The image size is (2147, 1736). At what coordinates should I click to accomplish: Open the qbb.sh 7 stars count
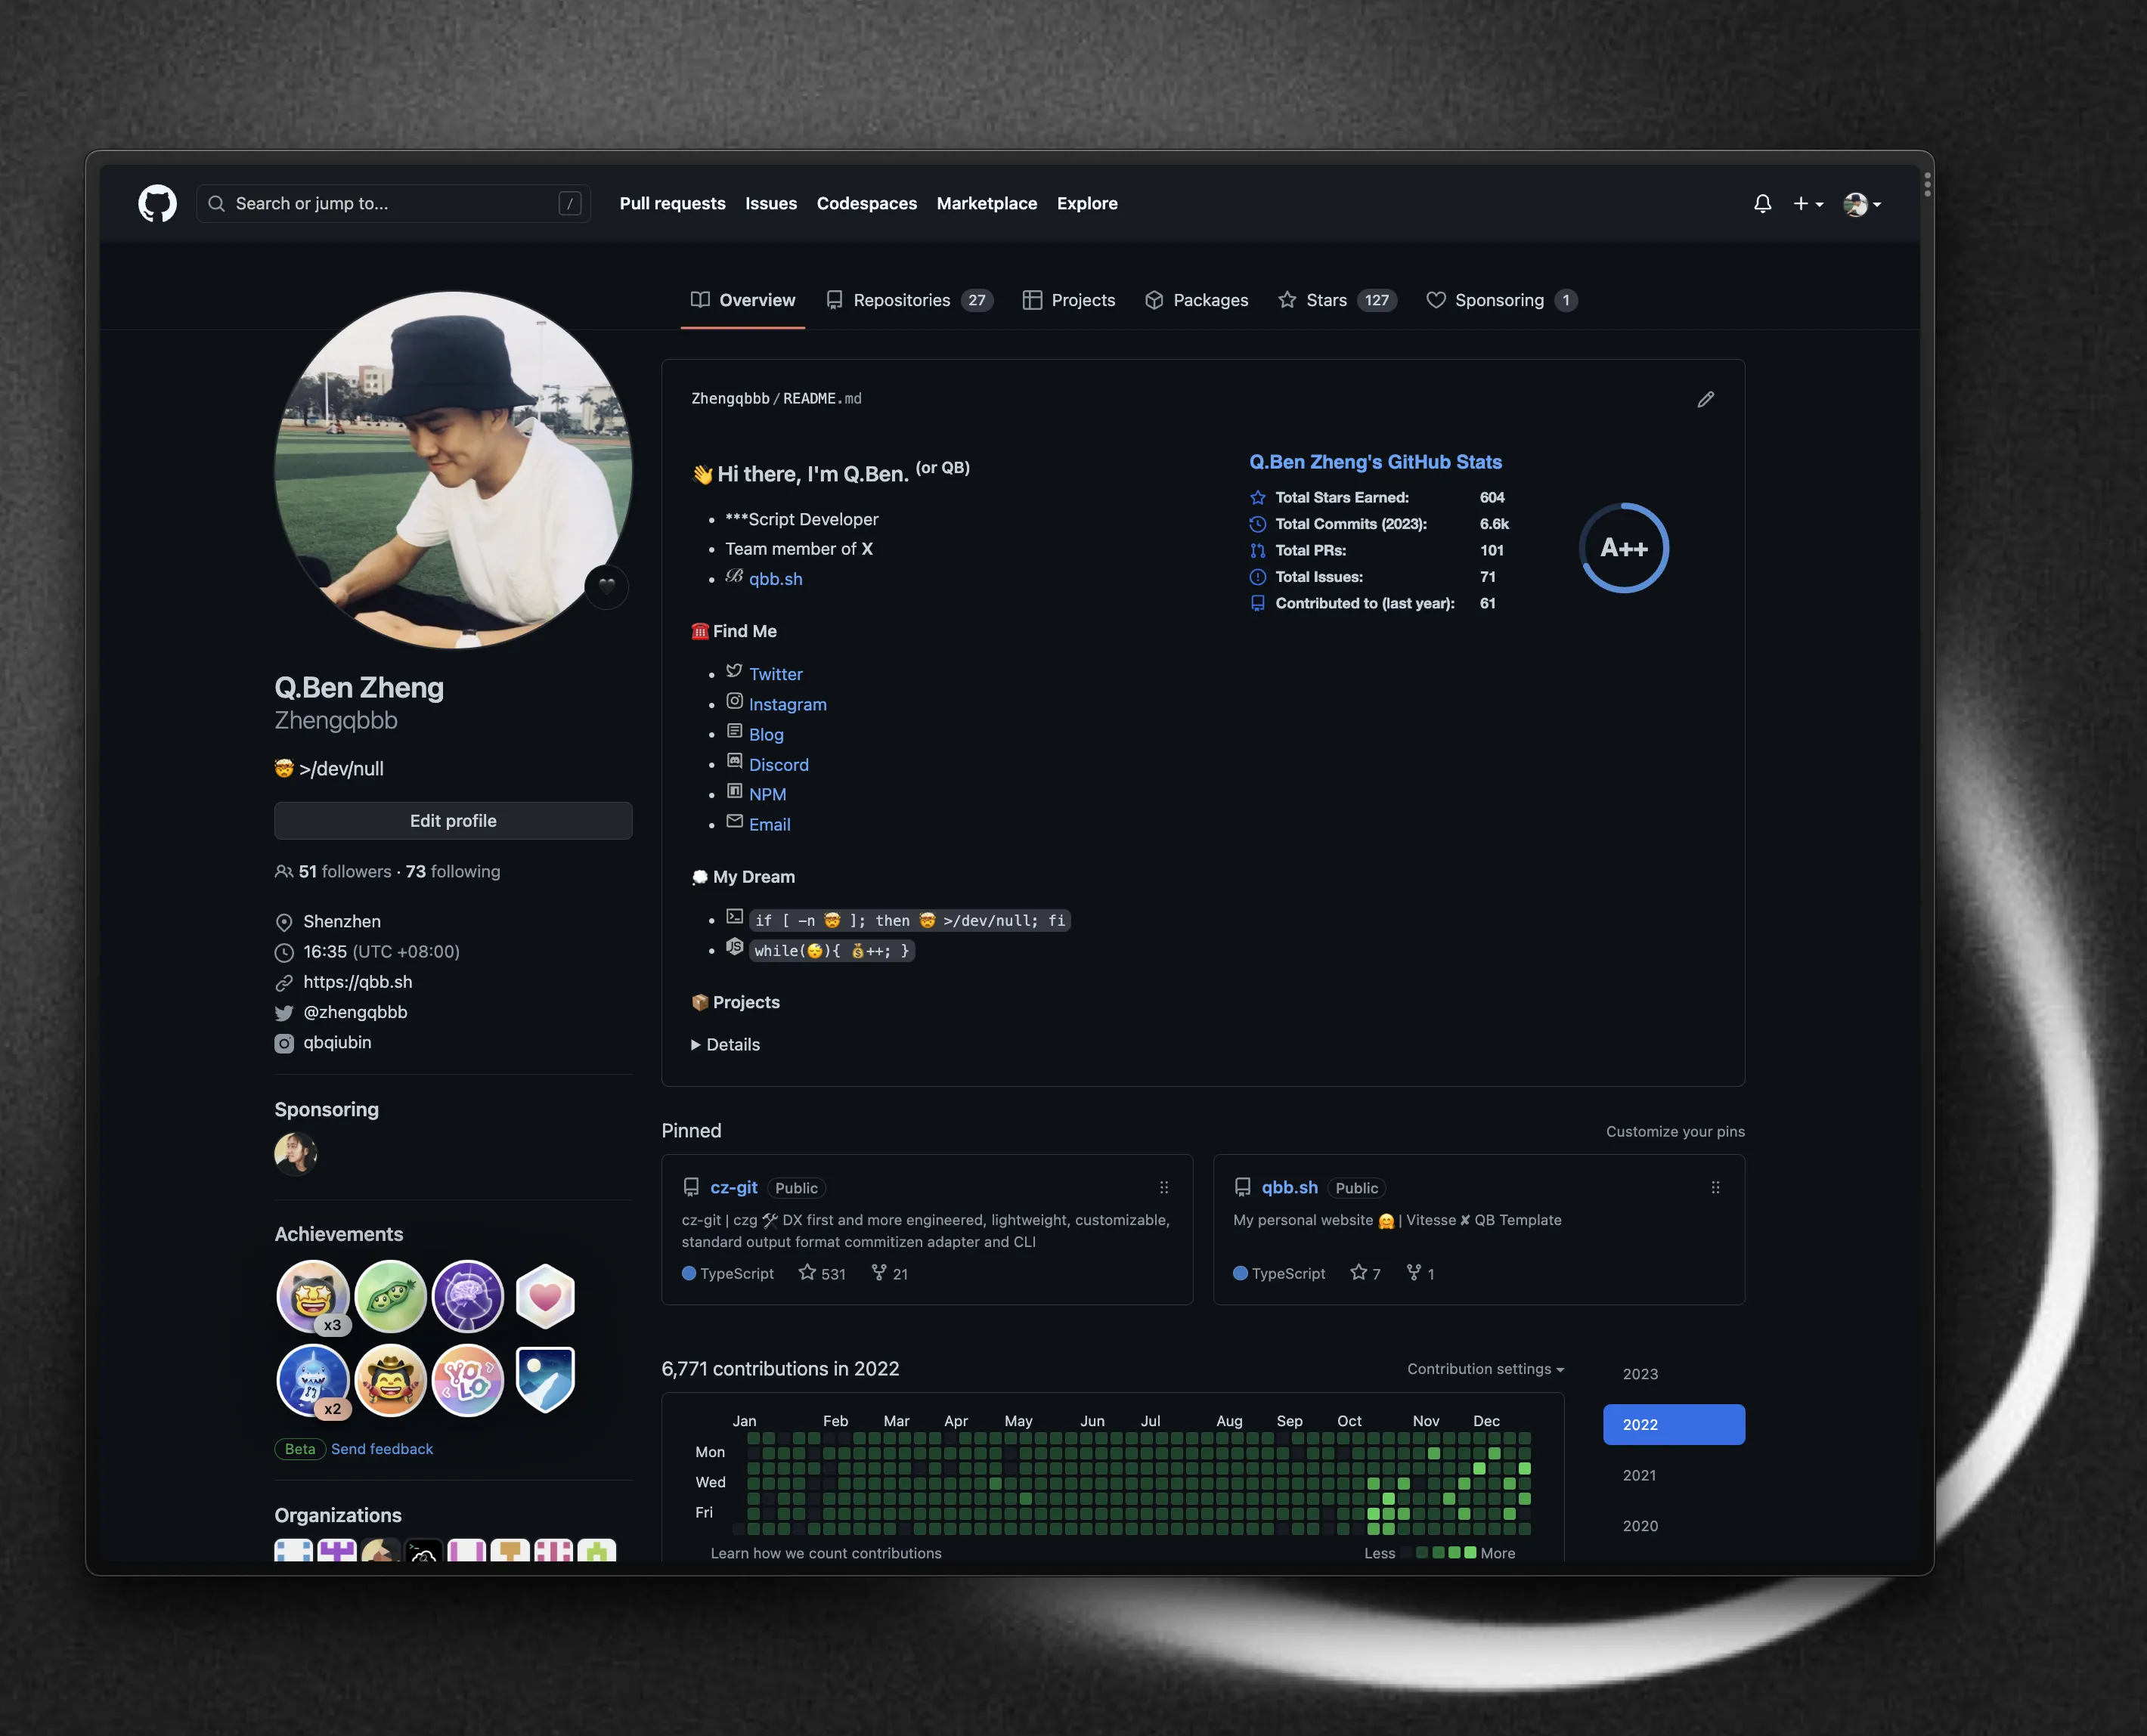point(1365,1273)
